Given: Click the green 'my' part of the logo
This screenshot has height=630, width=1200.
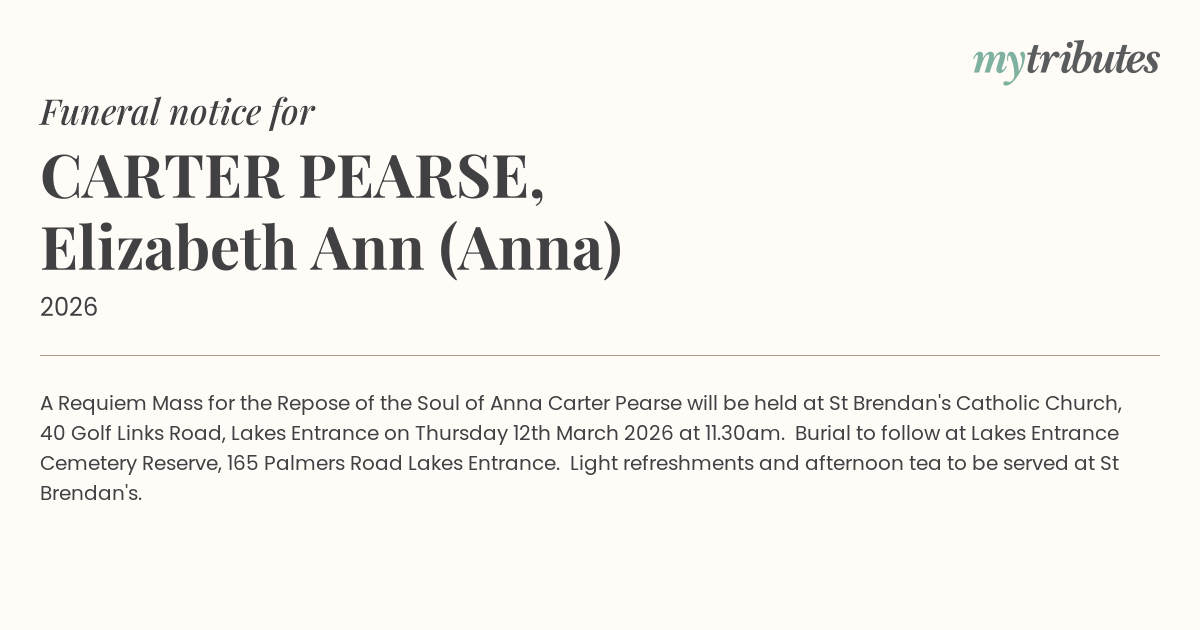Looking at the screenshot, I should pyautogui.click(x=999, y=64).
